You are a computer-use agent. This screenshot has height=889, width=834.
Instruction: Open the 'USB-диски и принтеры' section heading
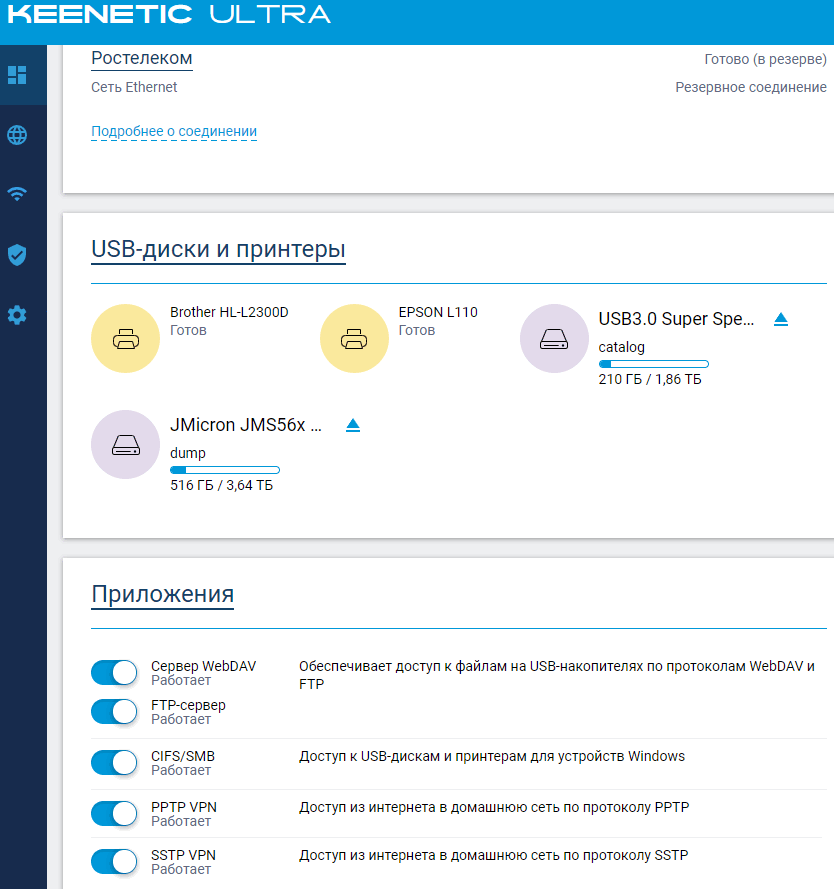pos(218,249)
